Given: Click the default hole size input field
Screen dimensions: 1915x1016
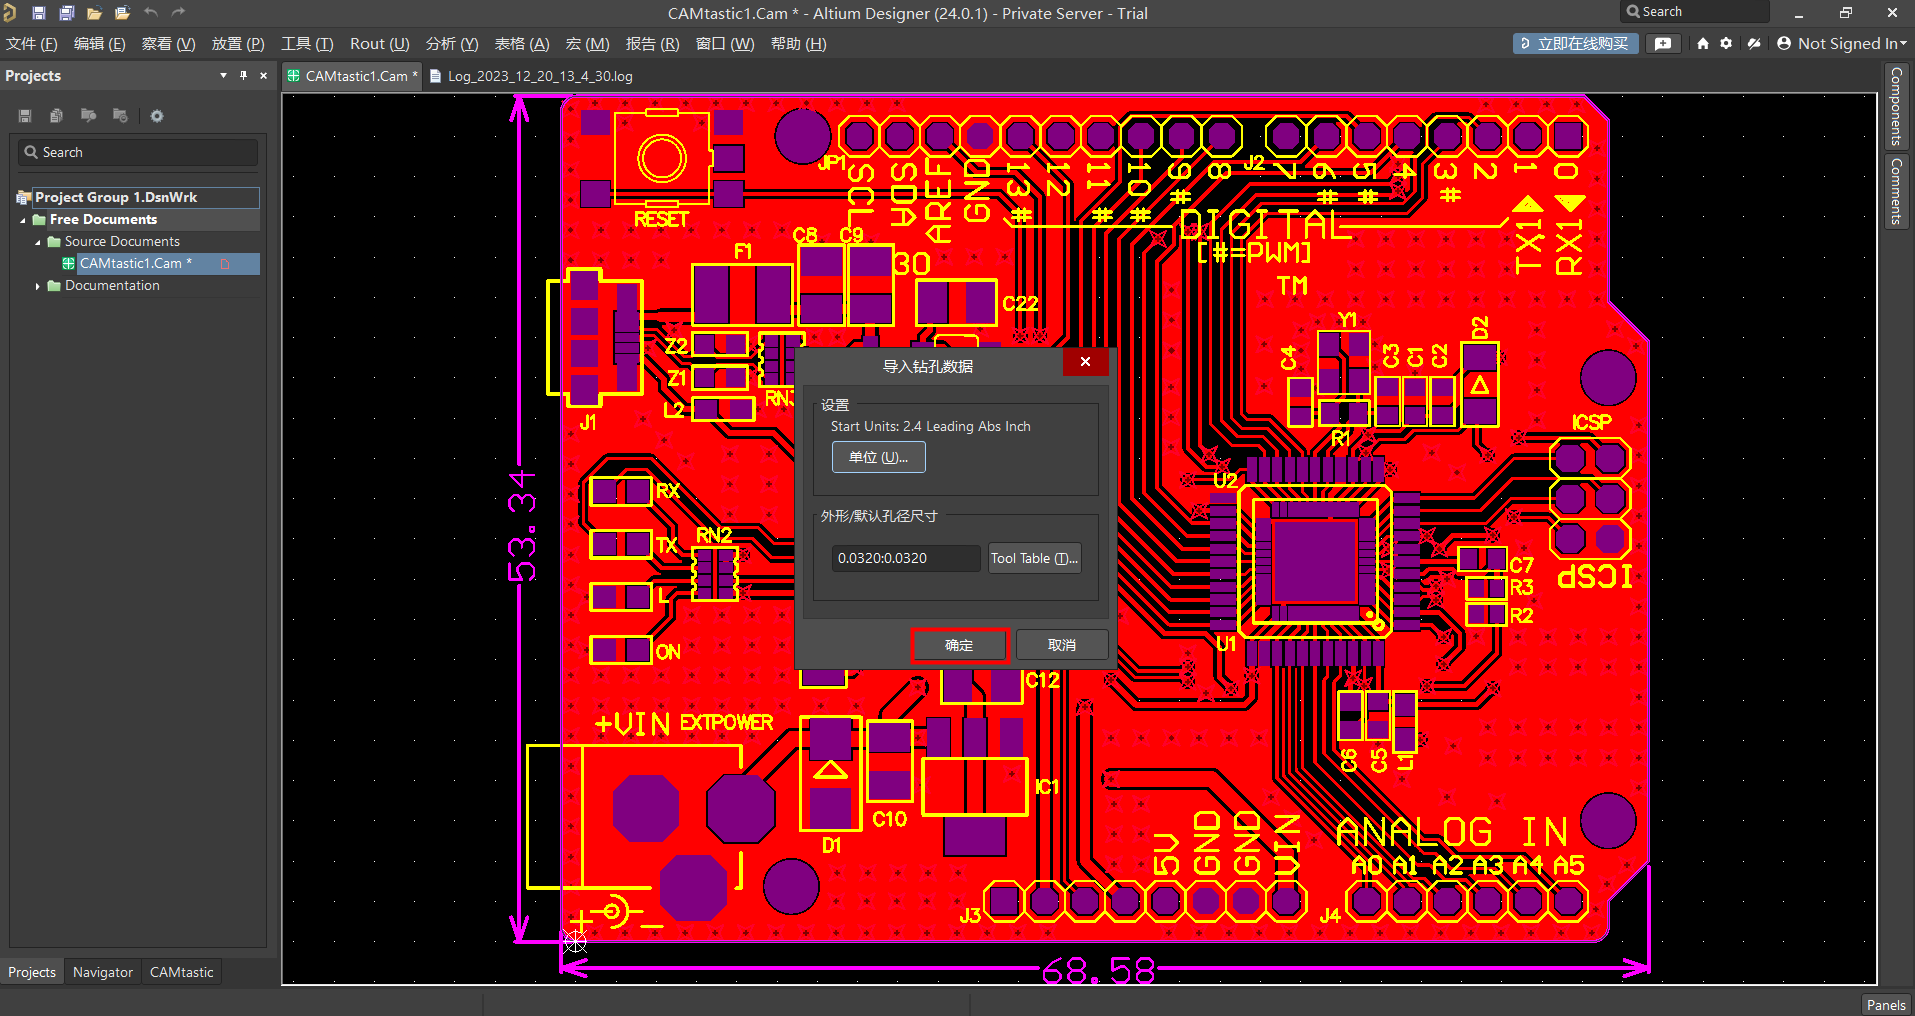Looking at the screenshot, I should click(905, 558).
